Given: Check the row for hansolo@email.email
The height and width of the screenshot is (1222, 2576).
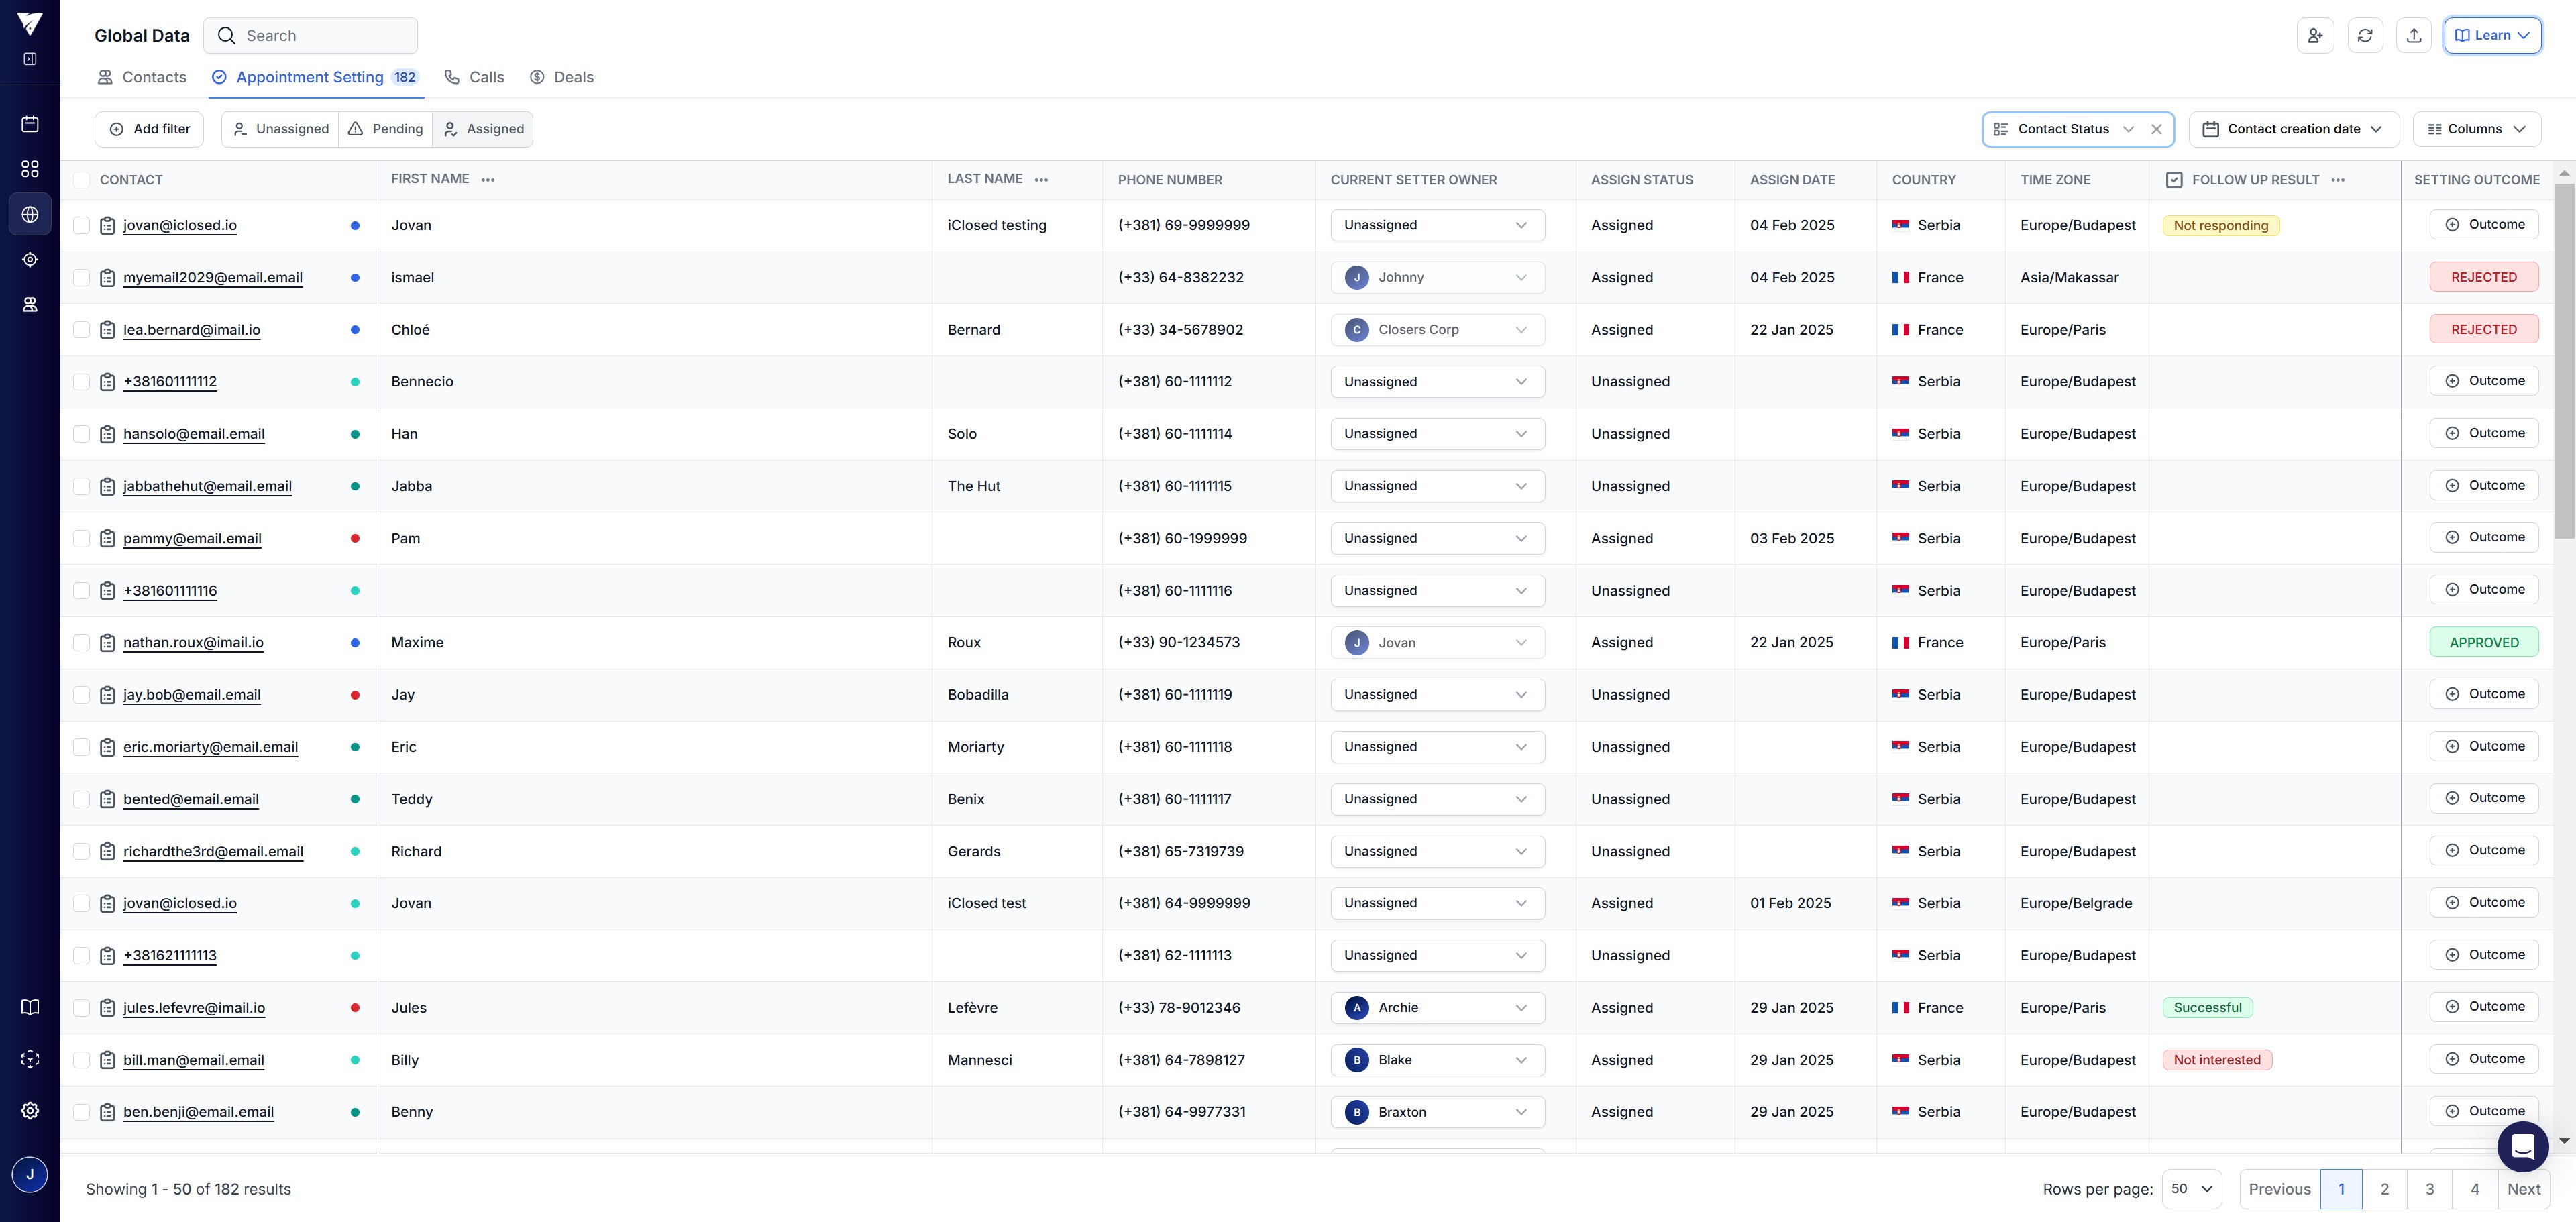Looking at the screenshot, I should 82,434.
